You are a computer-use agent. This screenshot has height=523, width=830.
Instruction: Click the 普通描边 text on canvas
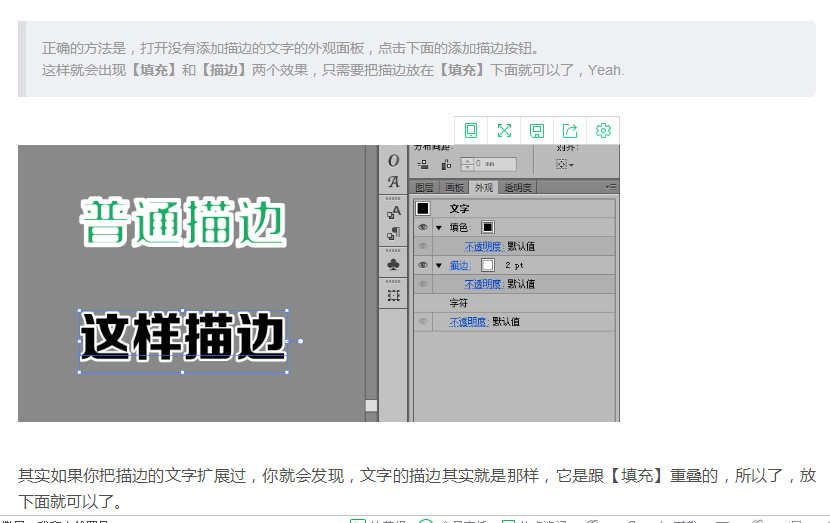183,223
